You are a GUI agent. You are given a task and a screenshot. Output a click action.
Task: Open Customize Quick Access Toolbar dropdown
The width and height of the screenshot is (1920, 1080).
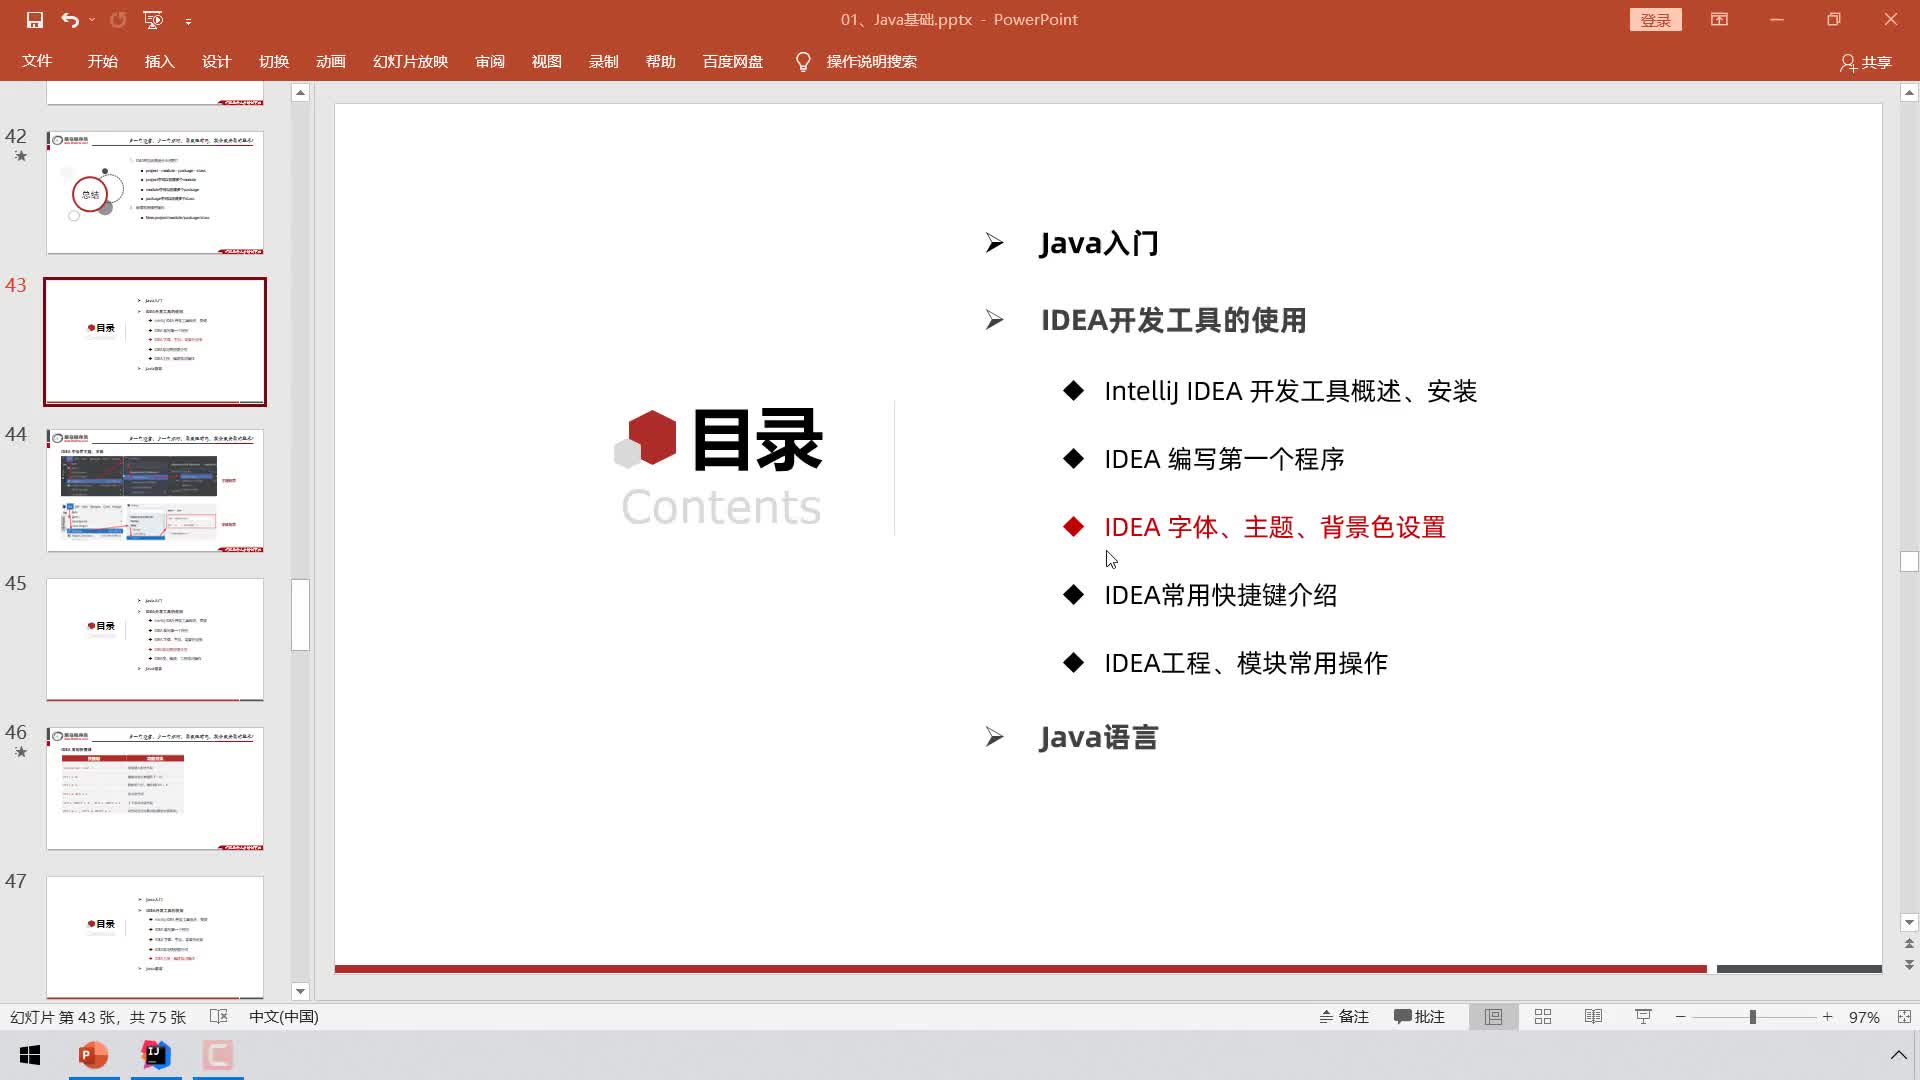pos(188,20)
